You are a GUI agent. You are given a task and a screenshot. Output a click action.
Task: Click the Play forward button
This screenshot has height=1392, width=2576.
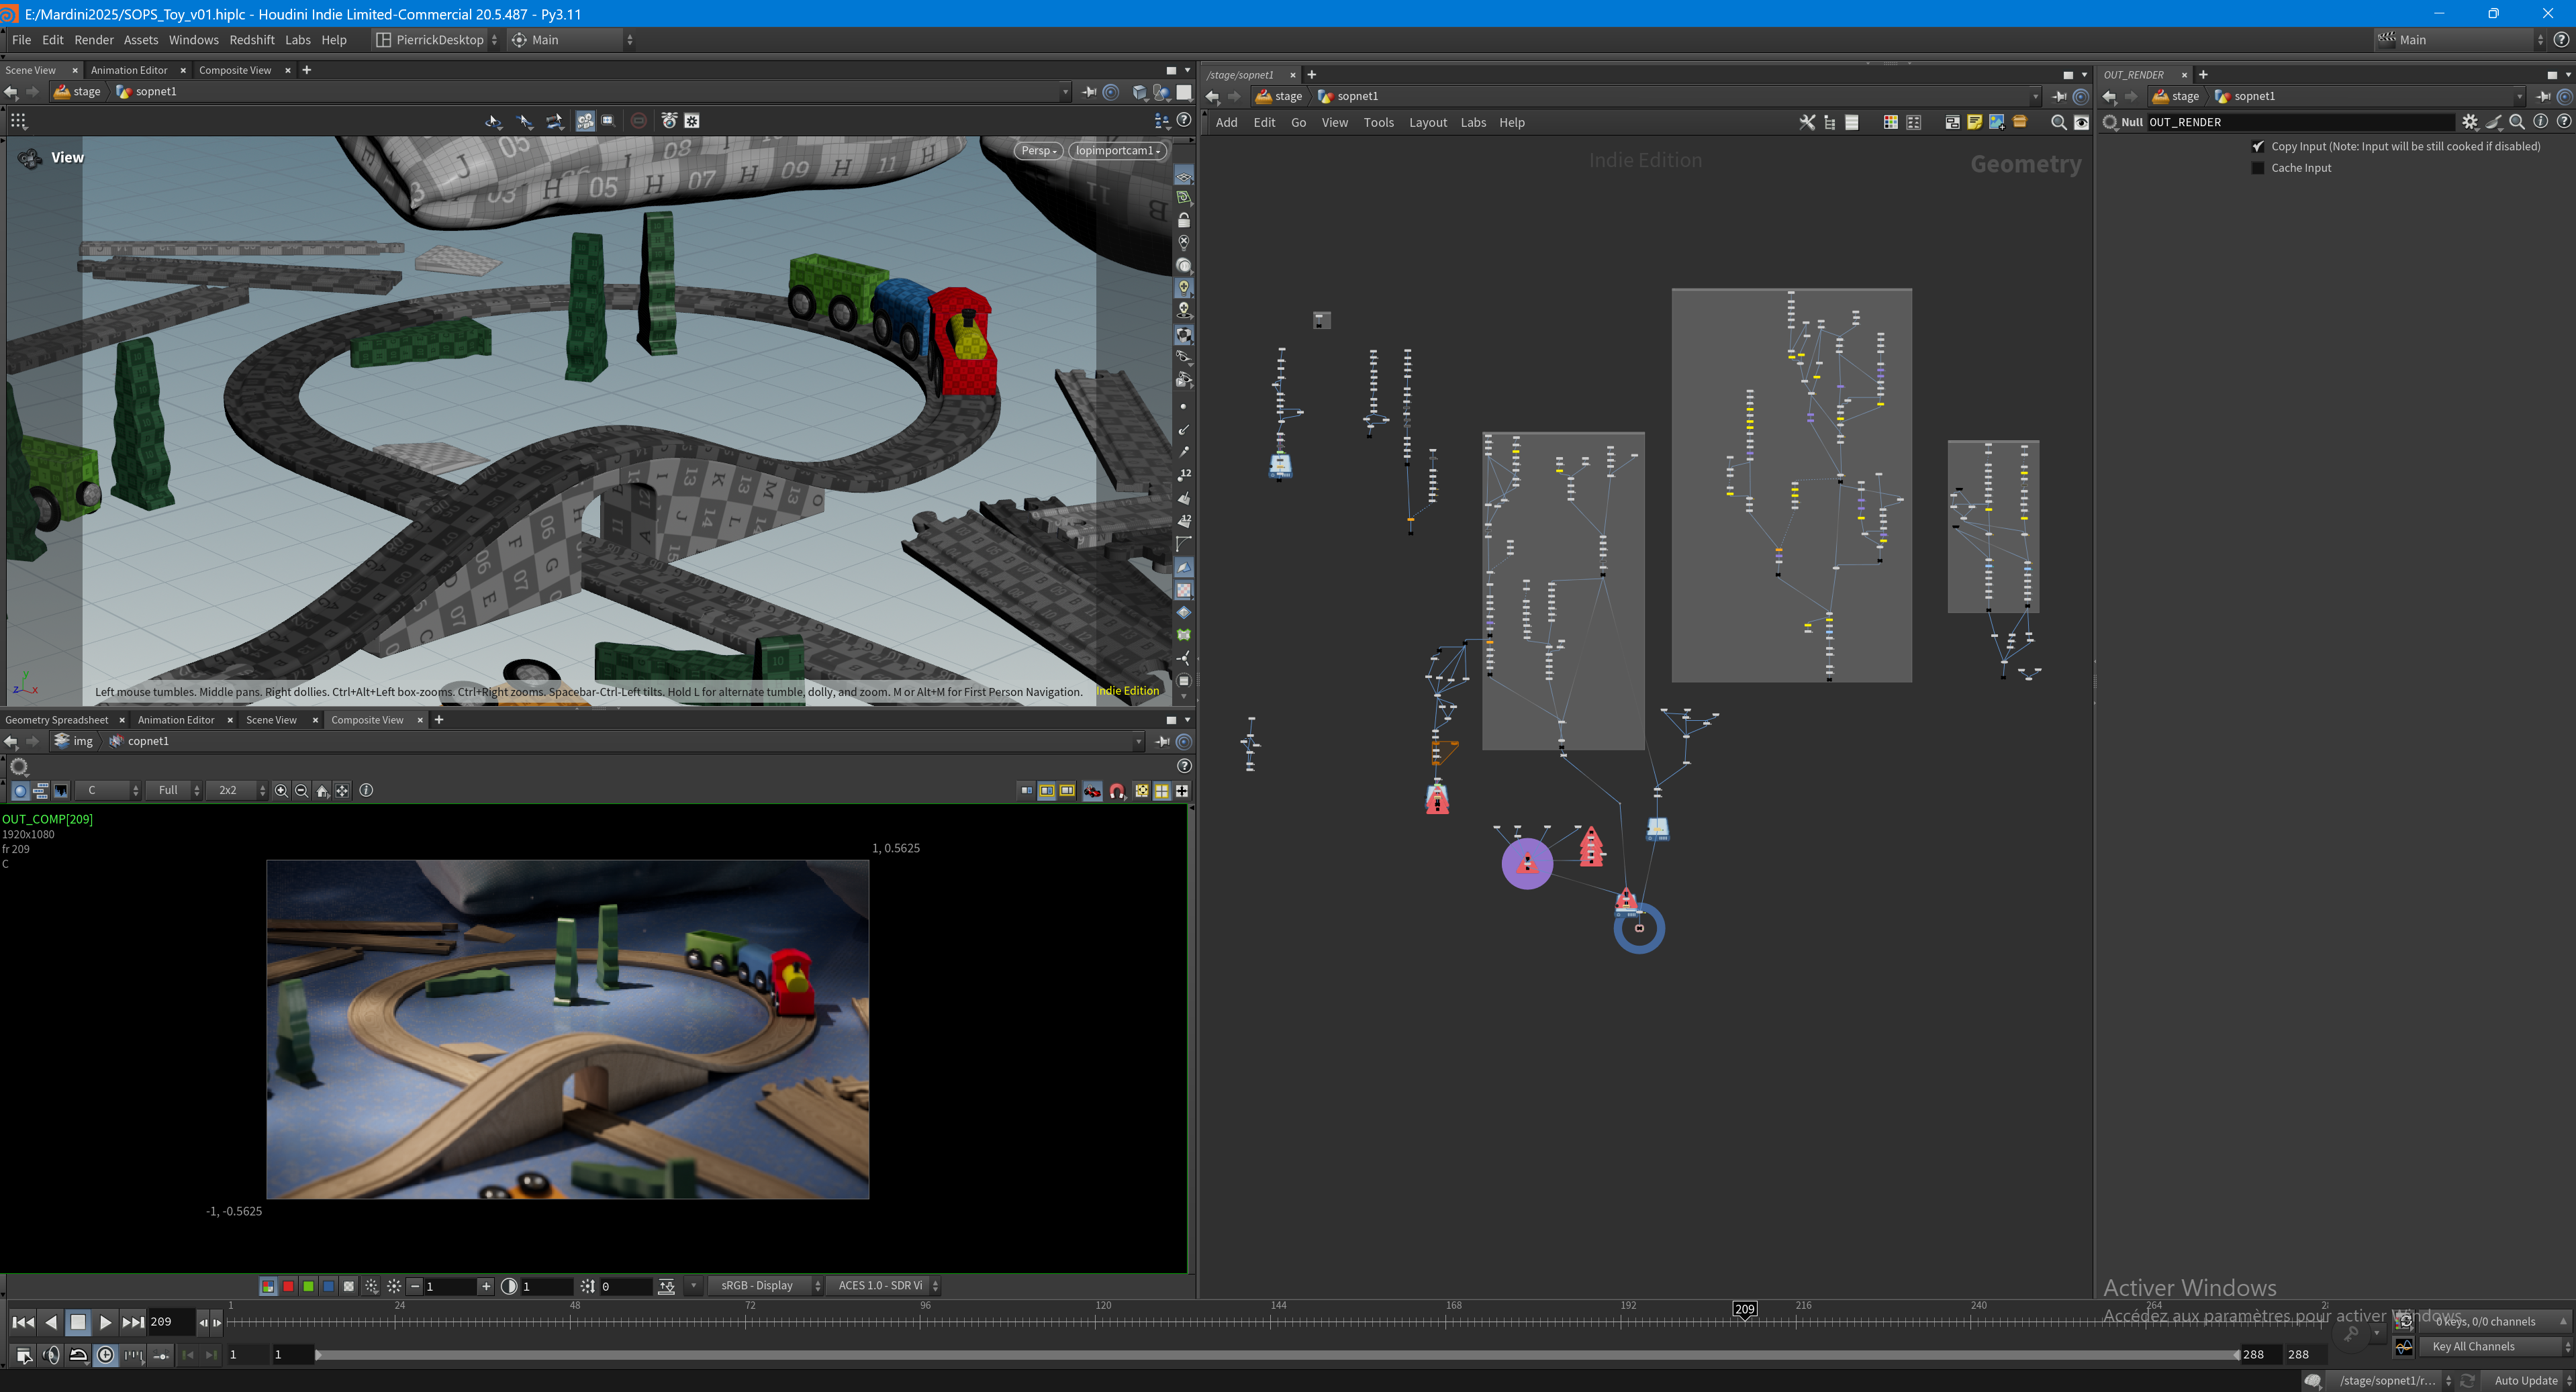point(105,1322)
